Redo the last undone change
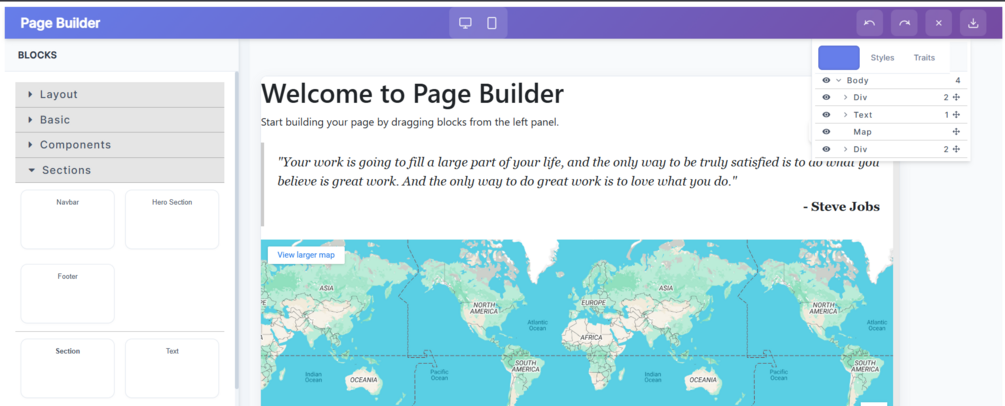1005x406 pixels. [x=904, y=23]
